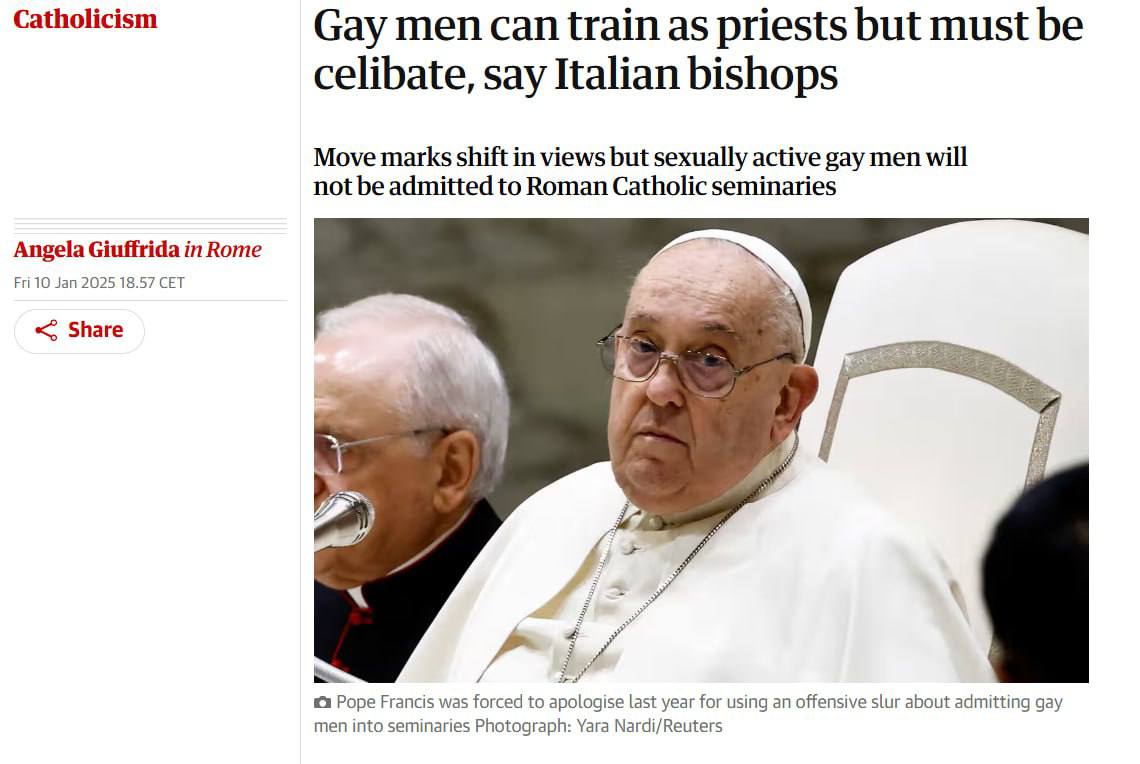Click the ruled lines above the byline
Screen dimensions: 1140x764
(150, 225)
